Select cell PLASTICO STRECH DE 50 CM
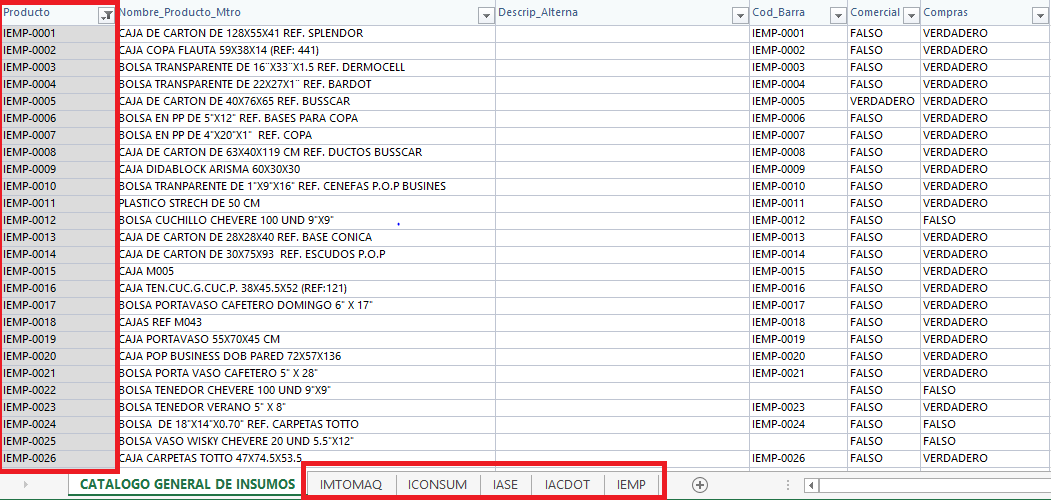1051x500 pixels. (x=306, y=203)
